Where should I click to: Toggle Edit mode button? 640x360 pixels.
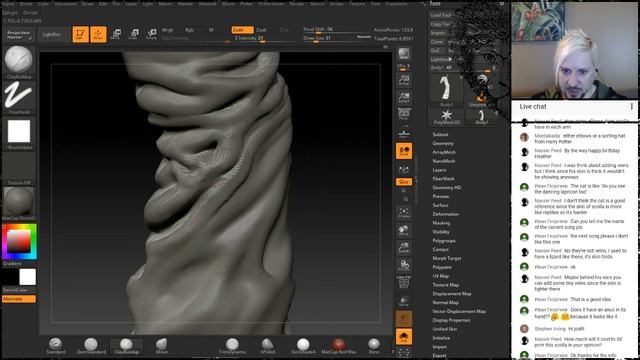click(x=80, y=34)
